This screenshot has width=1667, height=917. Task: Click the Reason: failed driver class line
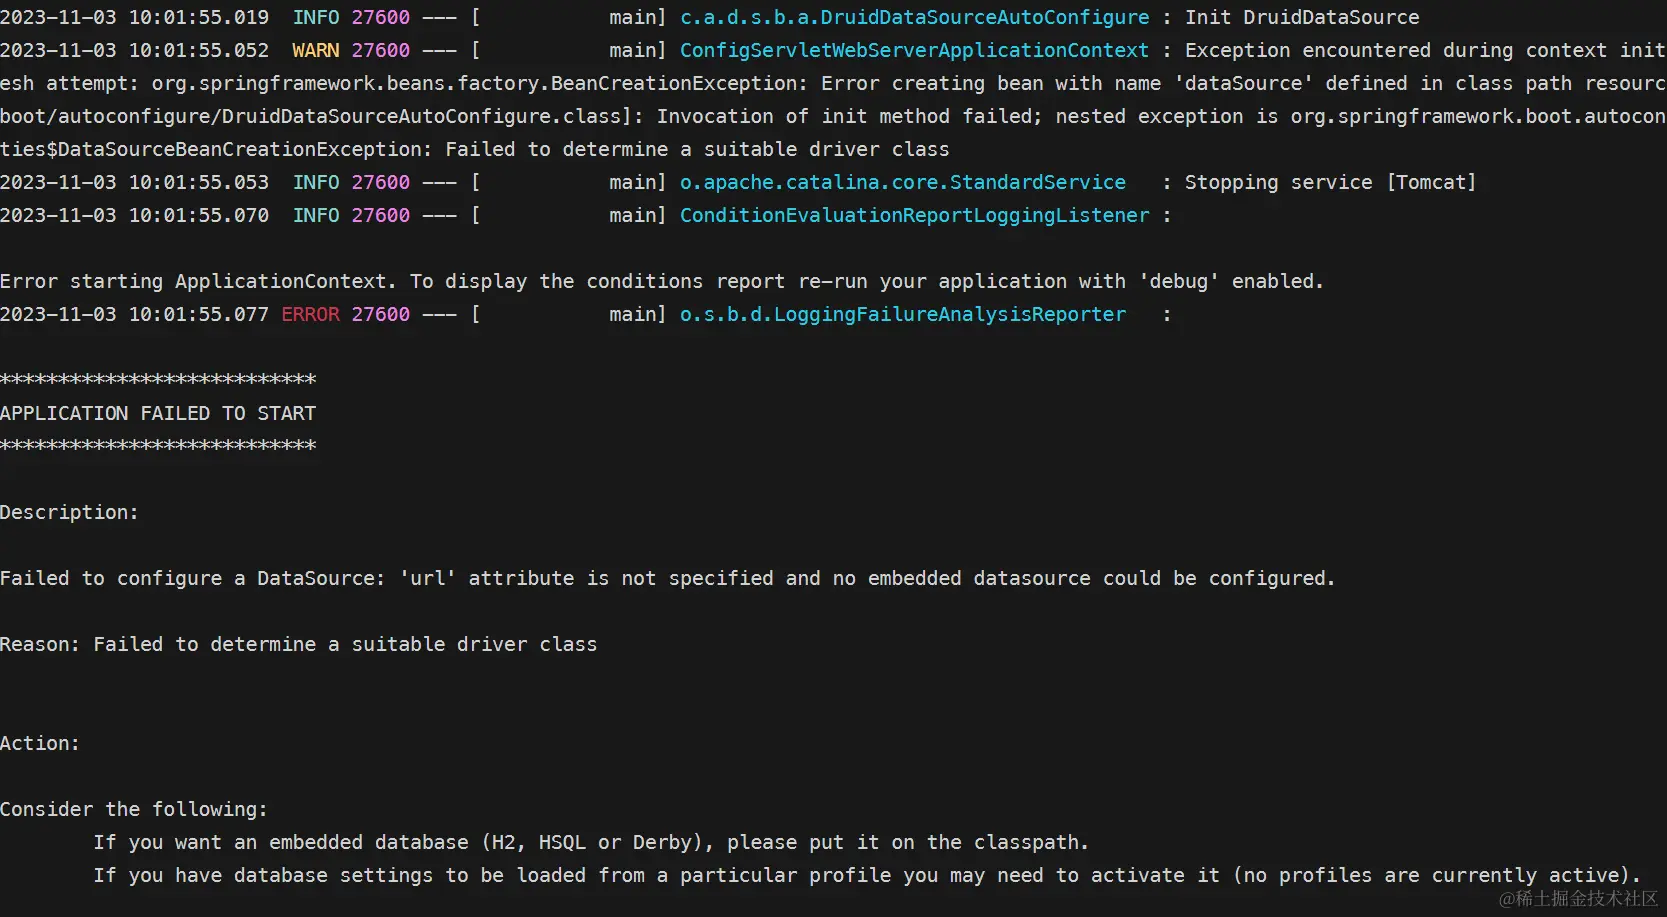pos(298,644)
